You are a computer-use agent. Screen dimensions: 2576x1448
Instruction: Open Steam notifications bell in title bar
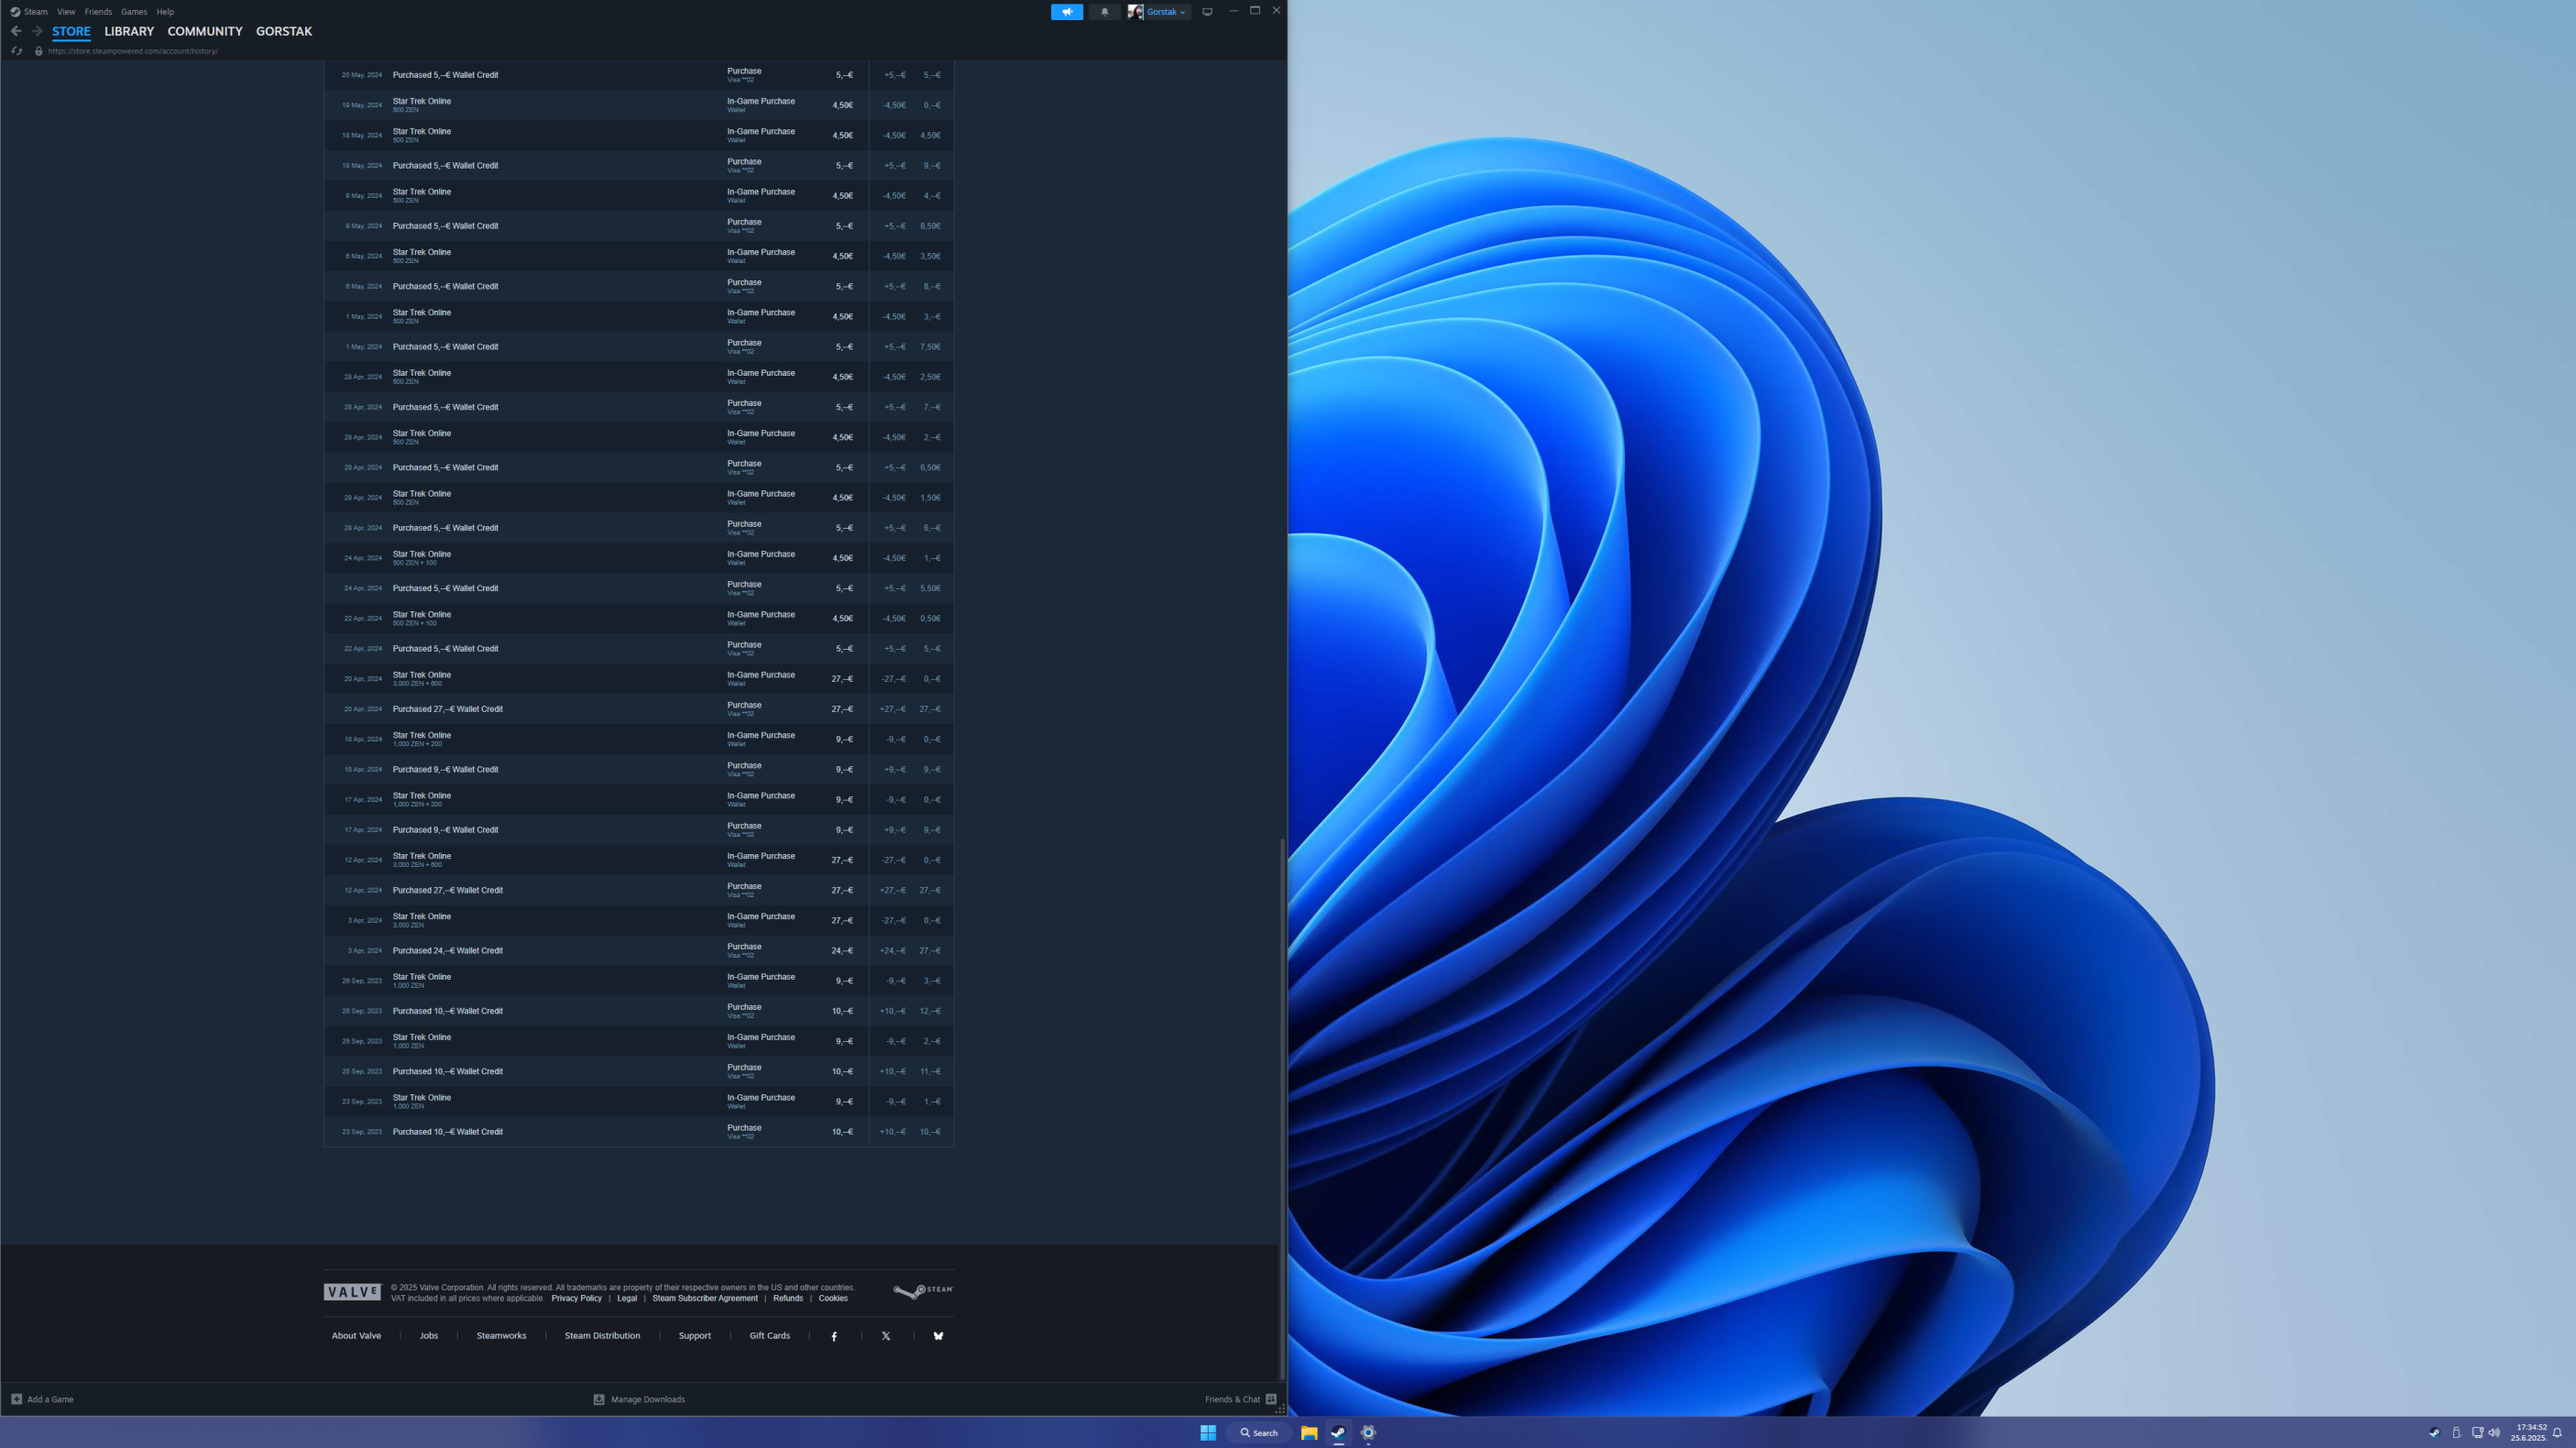1104,12
